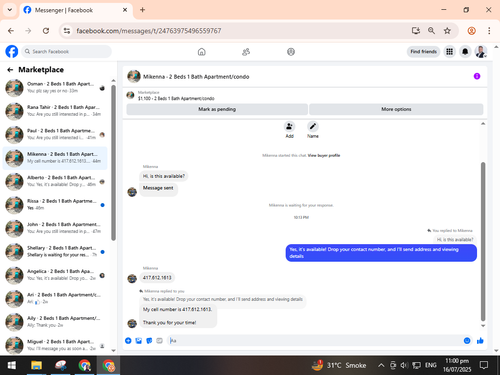Open the Facebook menu grid icon

[450, 52]
